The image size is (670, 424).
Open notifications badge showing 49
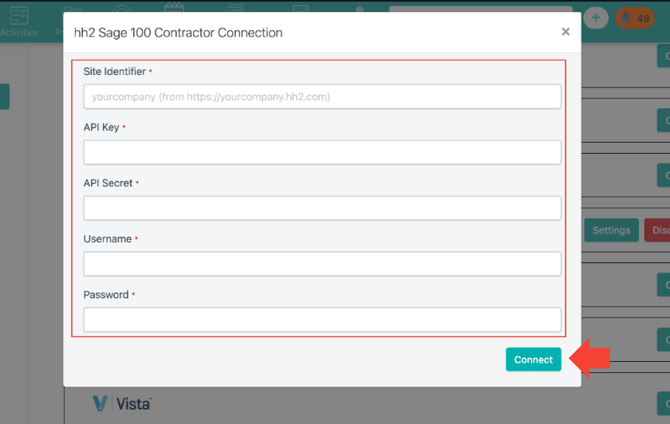click(x=635, y=18)
